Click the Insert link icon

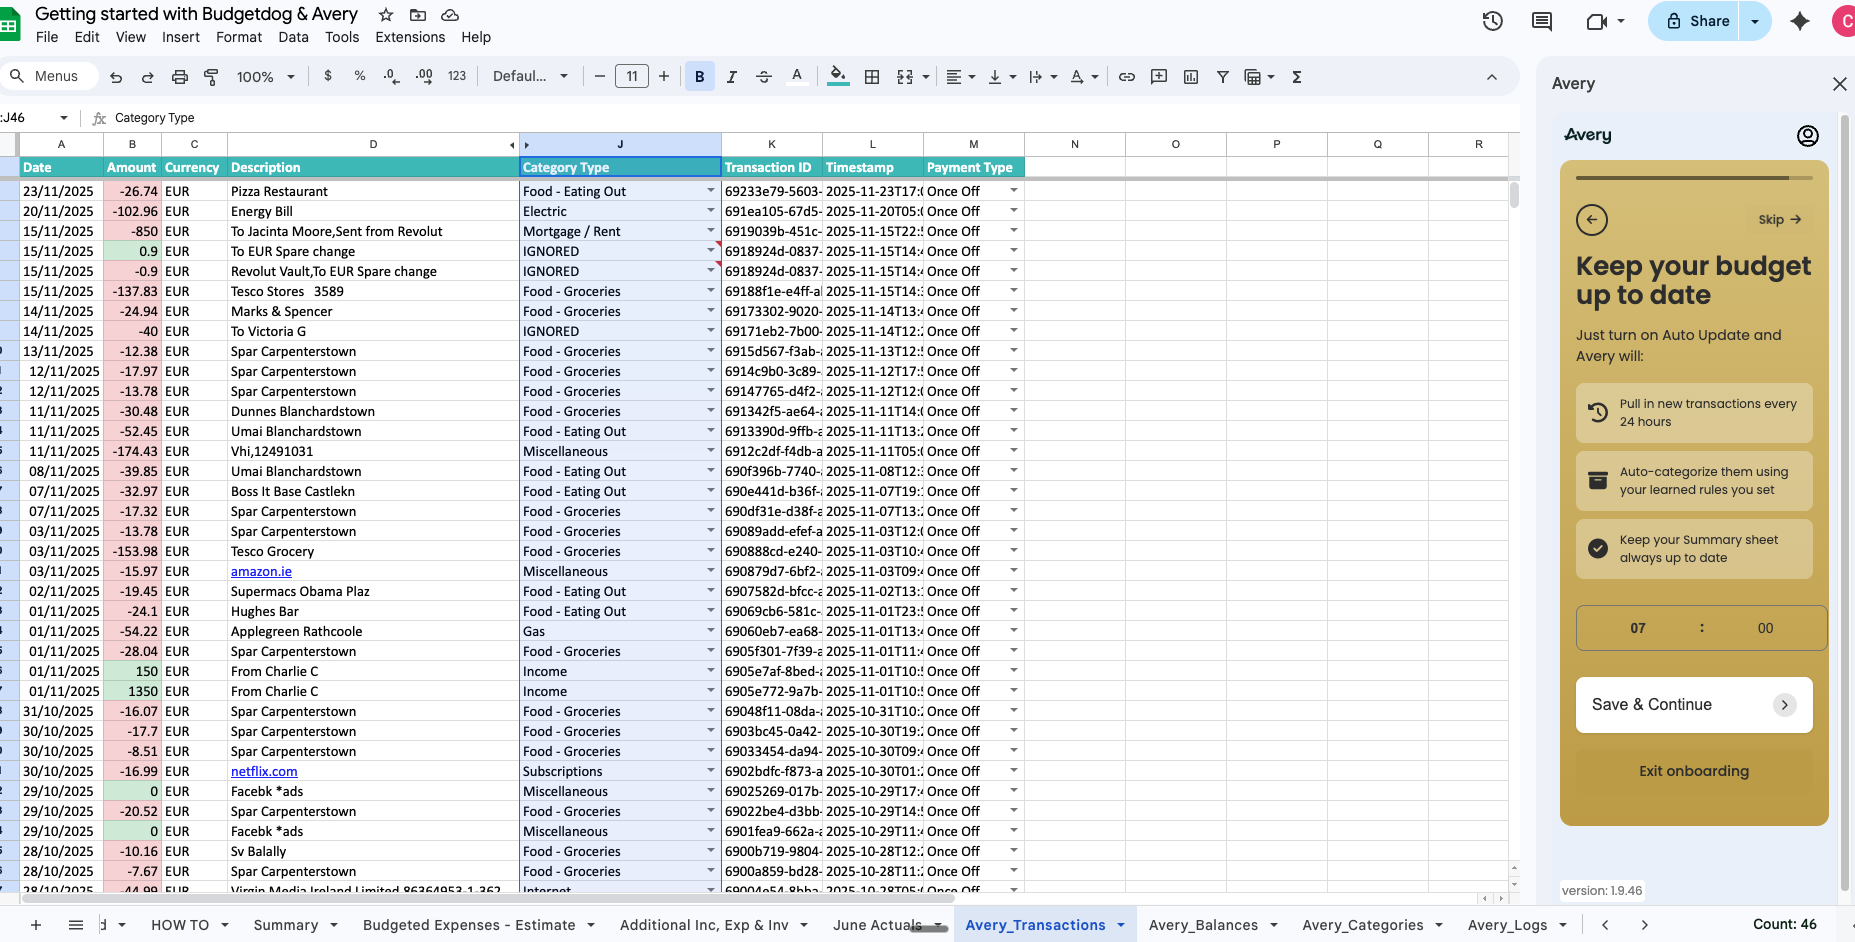[1127, 77]
